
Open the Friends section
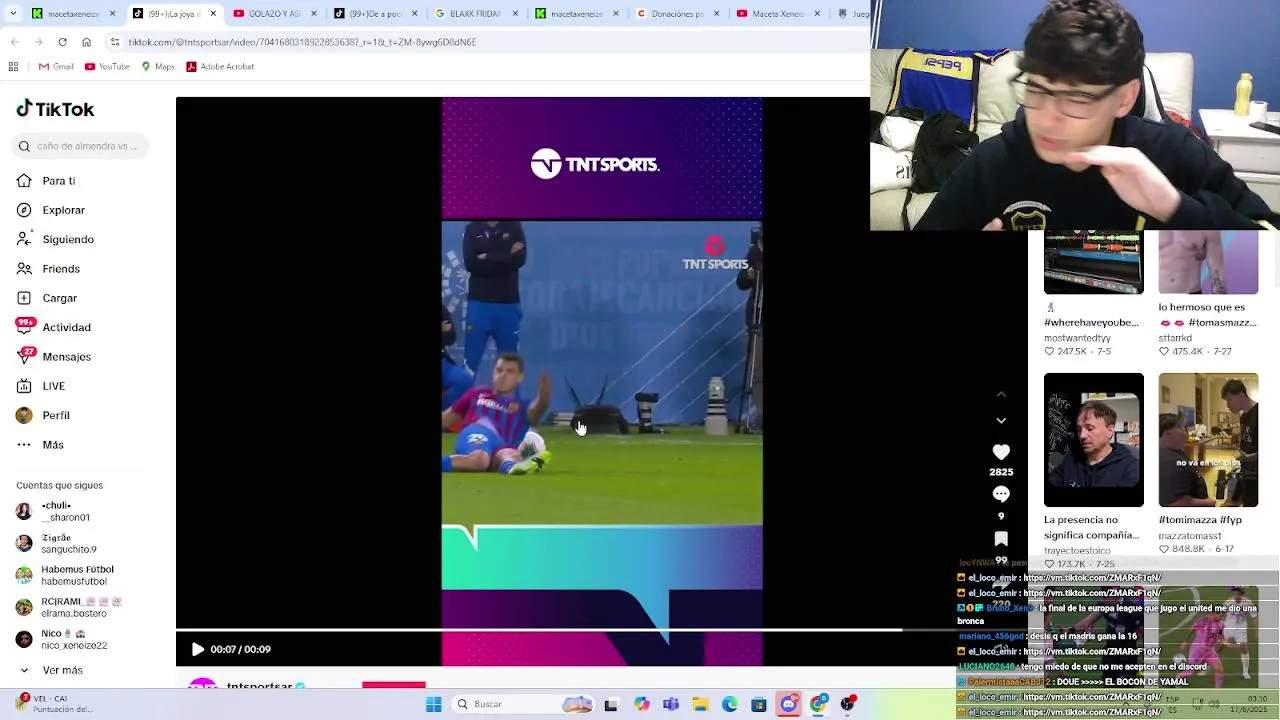(49, 269)
